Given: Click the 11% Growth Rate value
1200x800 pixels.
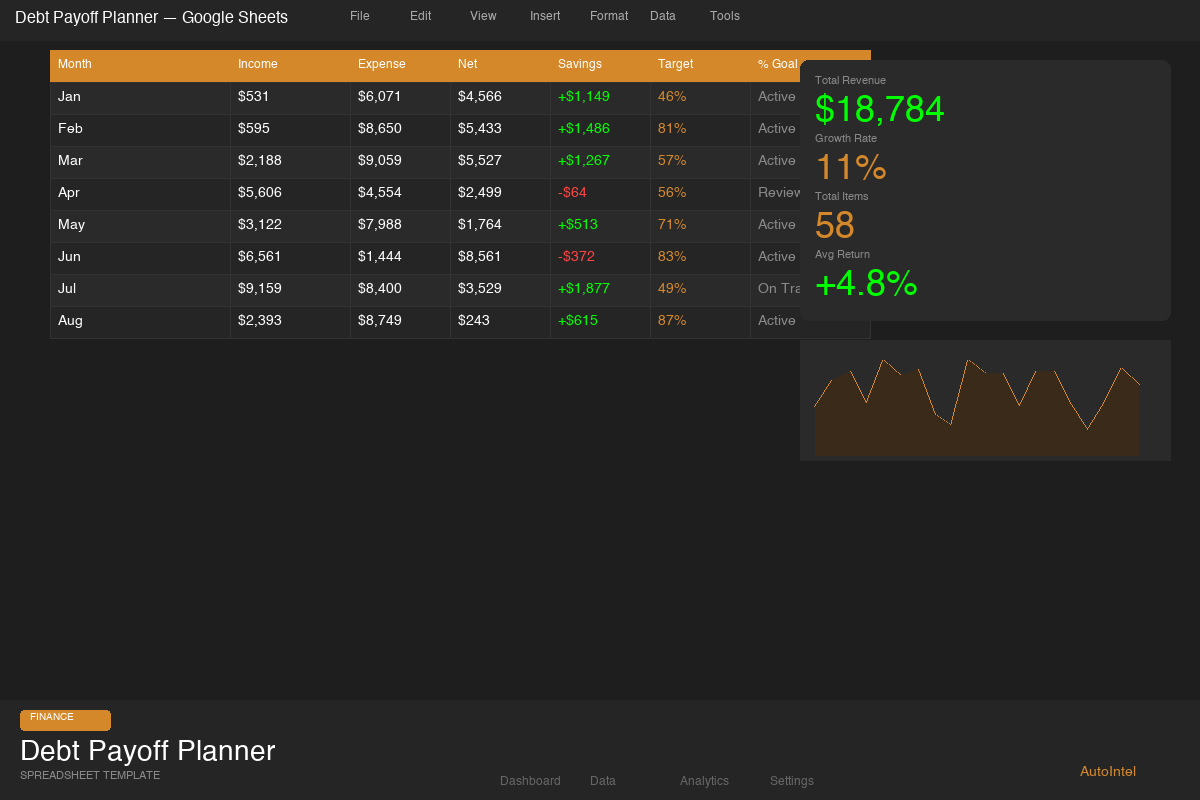Looking at the screenshot, I should (851, 167).
